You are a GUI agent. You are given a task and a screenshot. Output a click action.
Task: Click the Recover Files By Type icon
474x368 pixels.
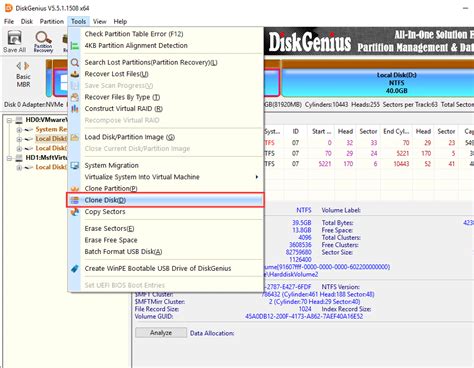[x=75, y=97]
